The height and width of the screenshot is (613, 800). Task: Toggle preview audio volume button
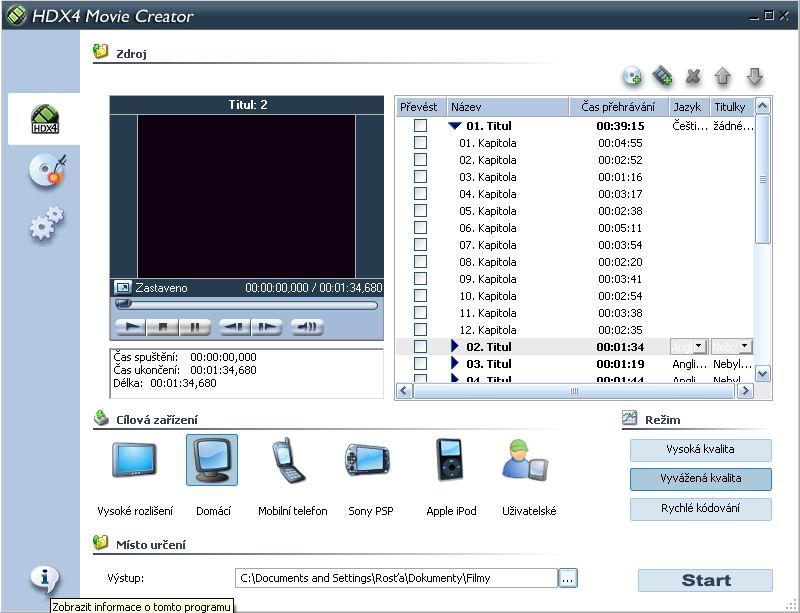(307, 327)
